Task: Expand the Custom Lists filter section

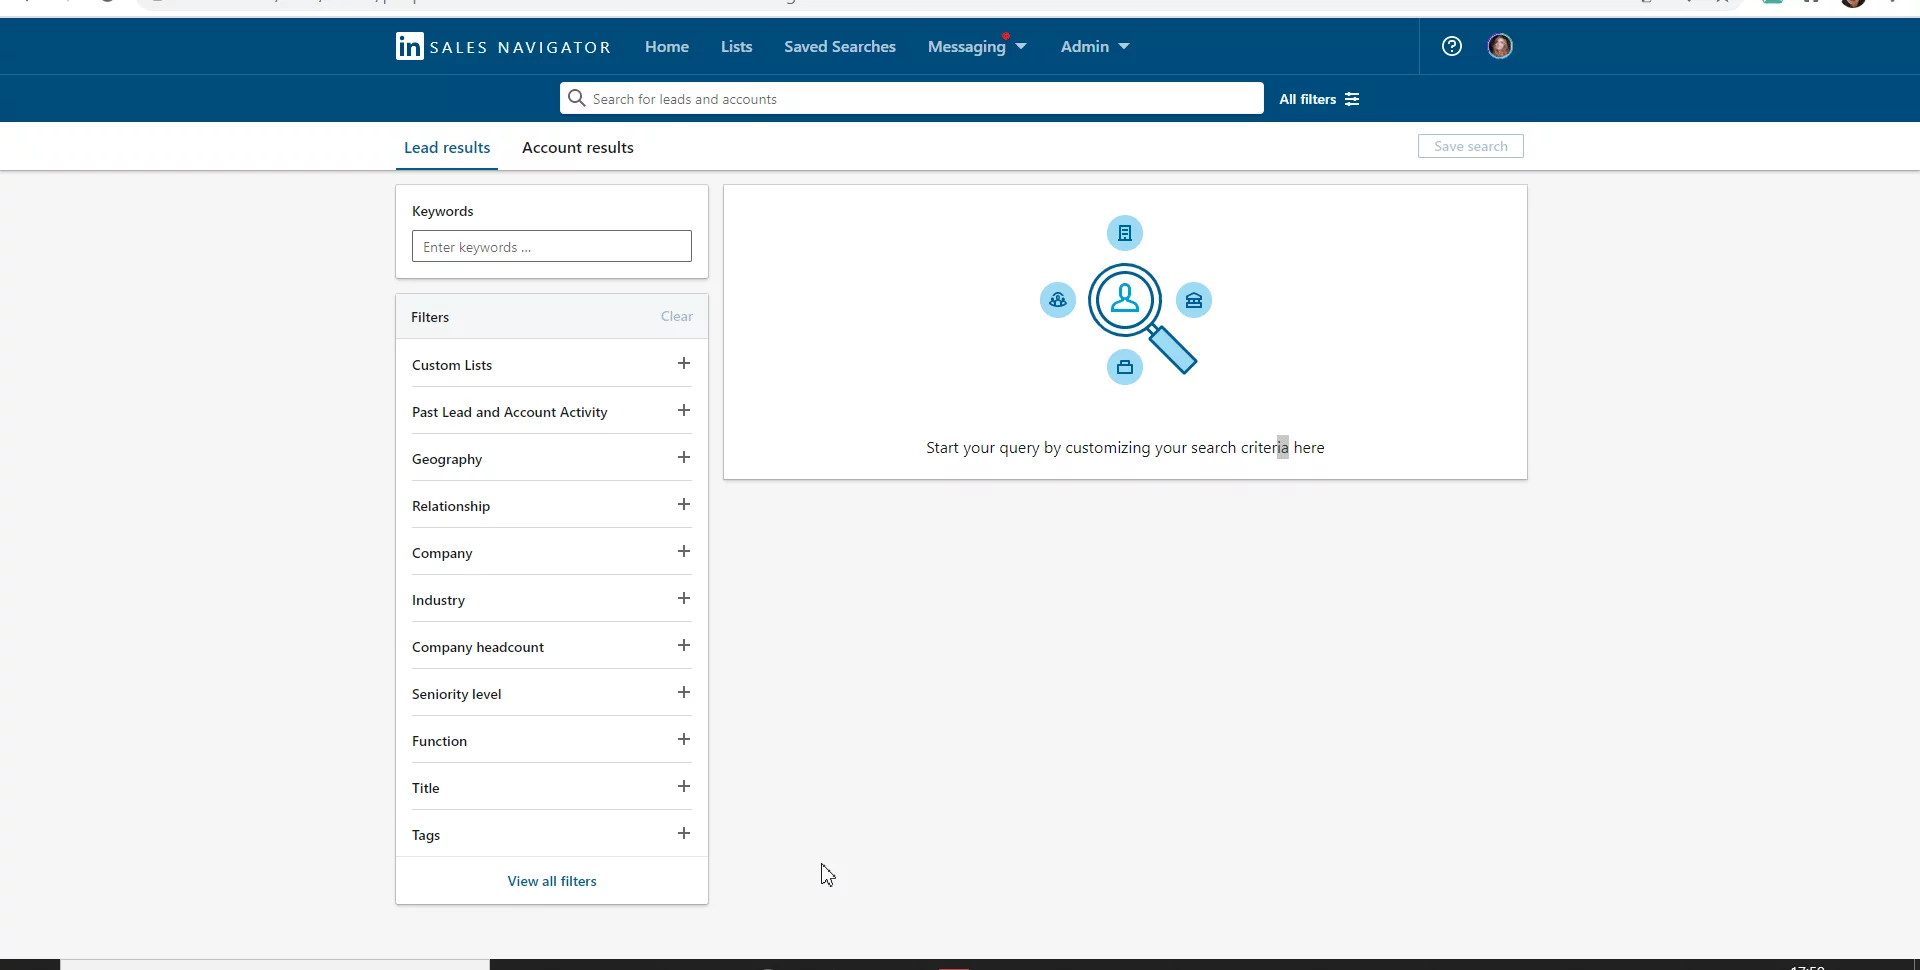Action: (x=684, y=363)
